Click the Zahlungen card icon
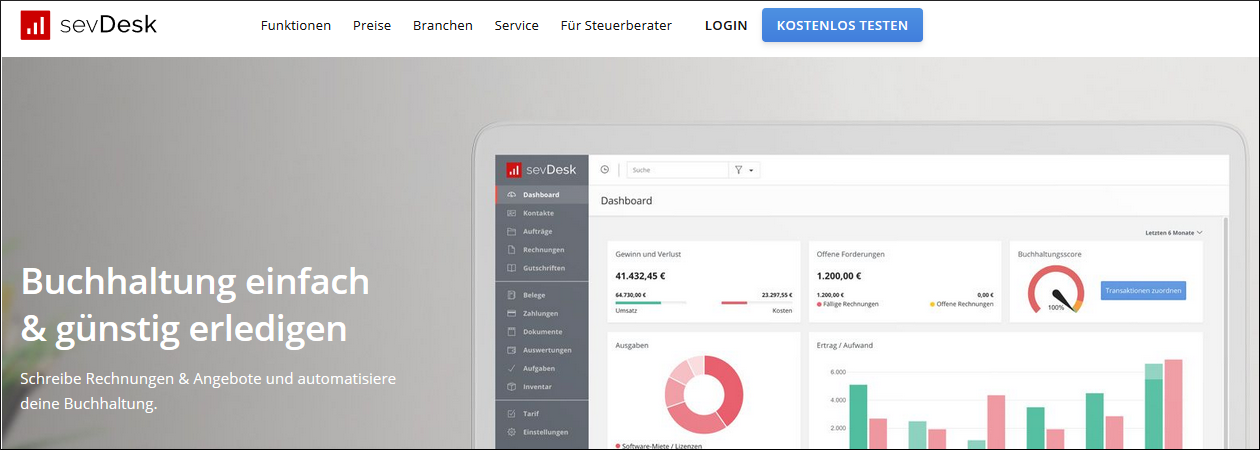 tap(511, 313)
